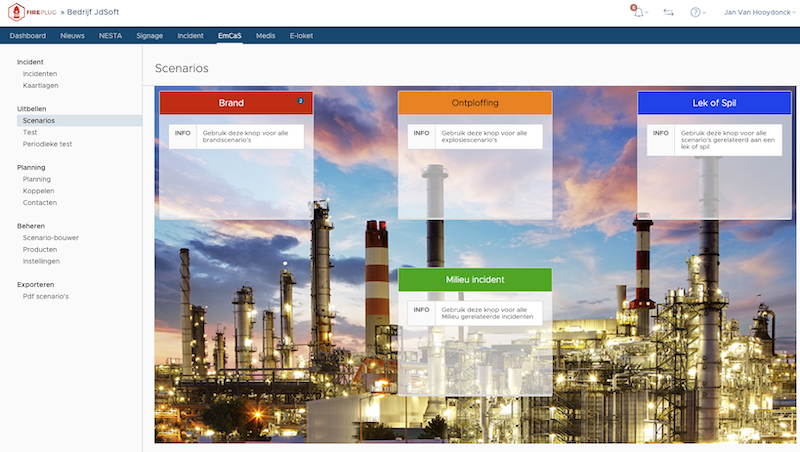This screenshot has width=800, height=452.
Task: Click the badge count on Brand card
Action: click(x=300, y=100)
